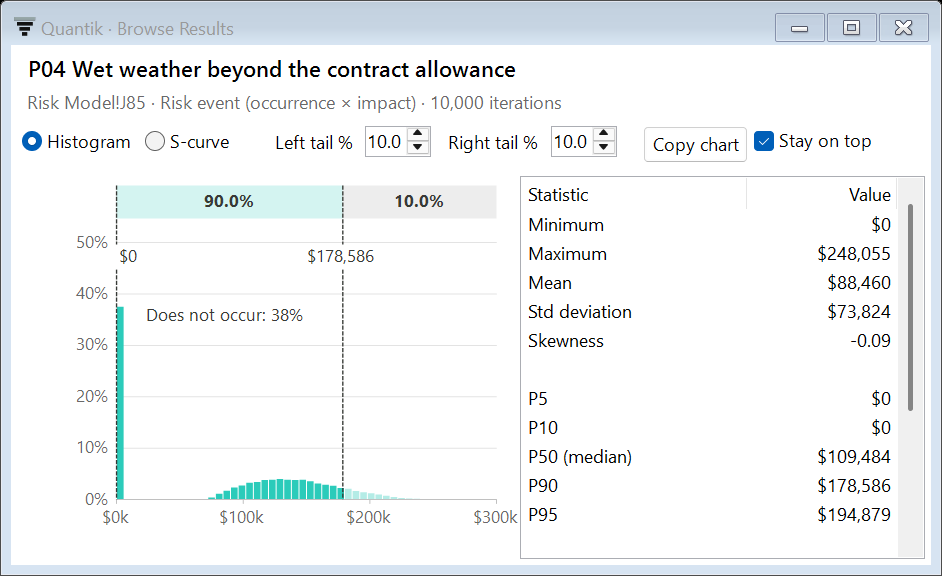Click the $300k x-axis label
This screenshot has width=942, height=576.
(x=495, y=517)
